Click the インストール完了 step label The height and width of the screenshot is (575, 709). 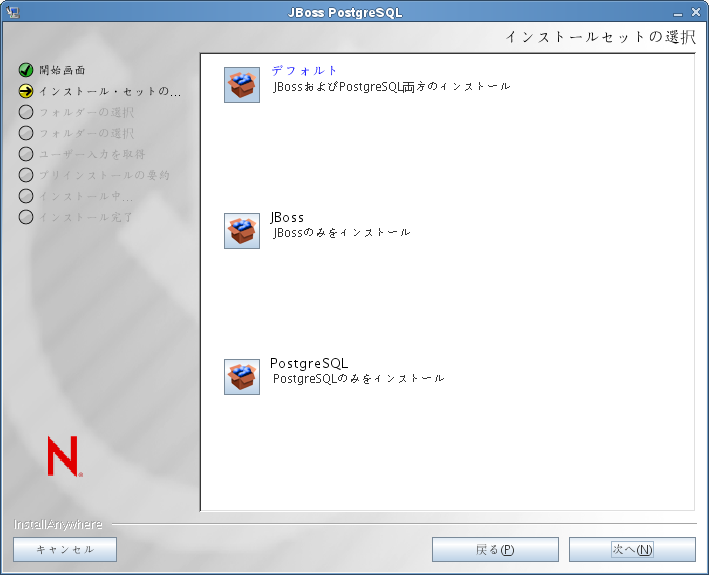point(85,217)
